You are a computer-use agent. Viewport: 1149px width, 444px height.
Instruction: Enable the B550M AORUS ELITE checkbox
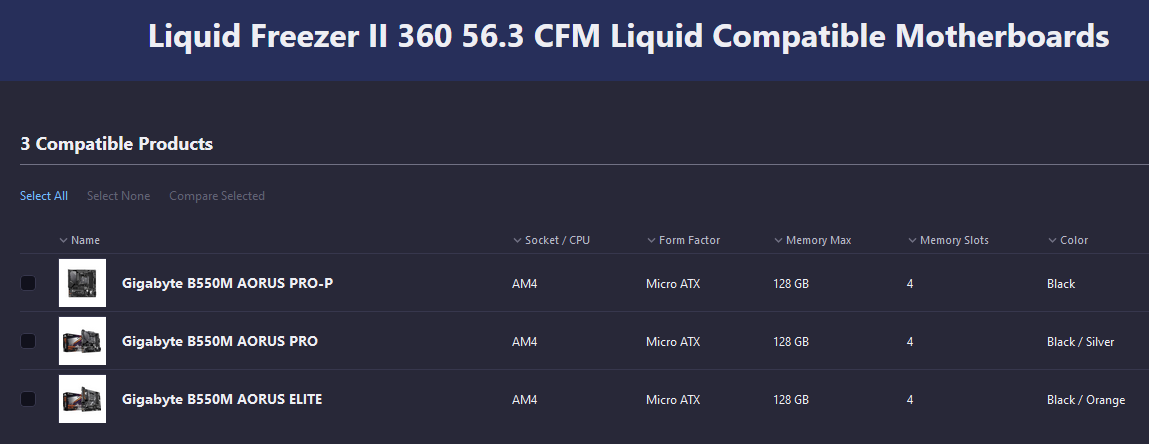pyautogui.click(x=28, y=399)
